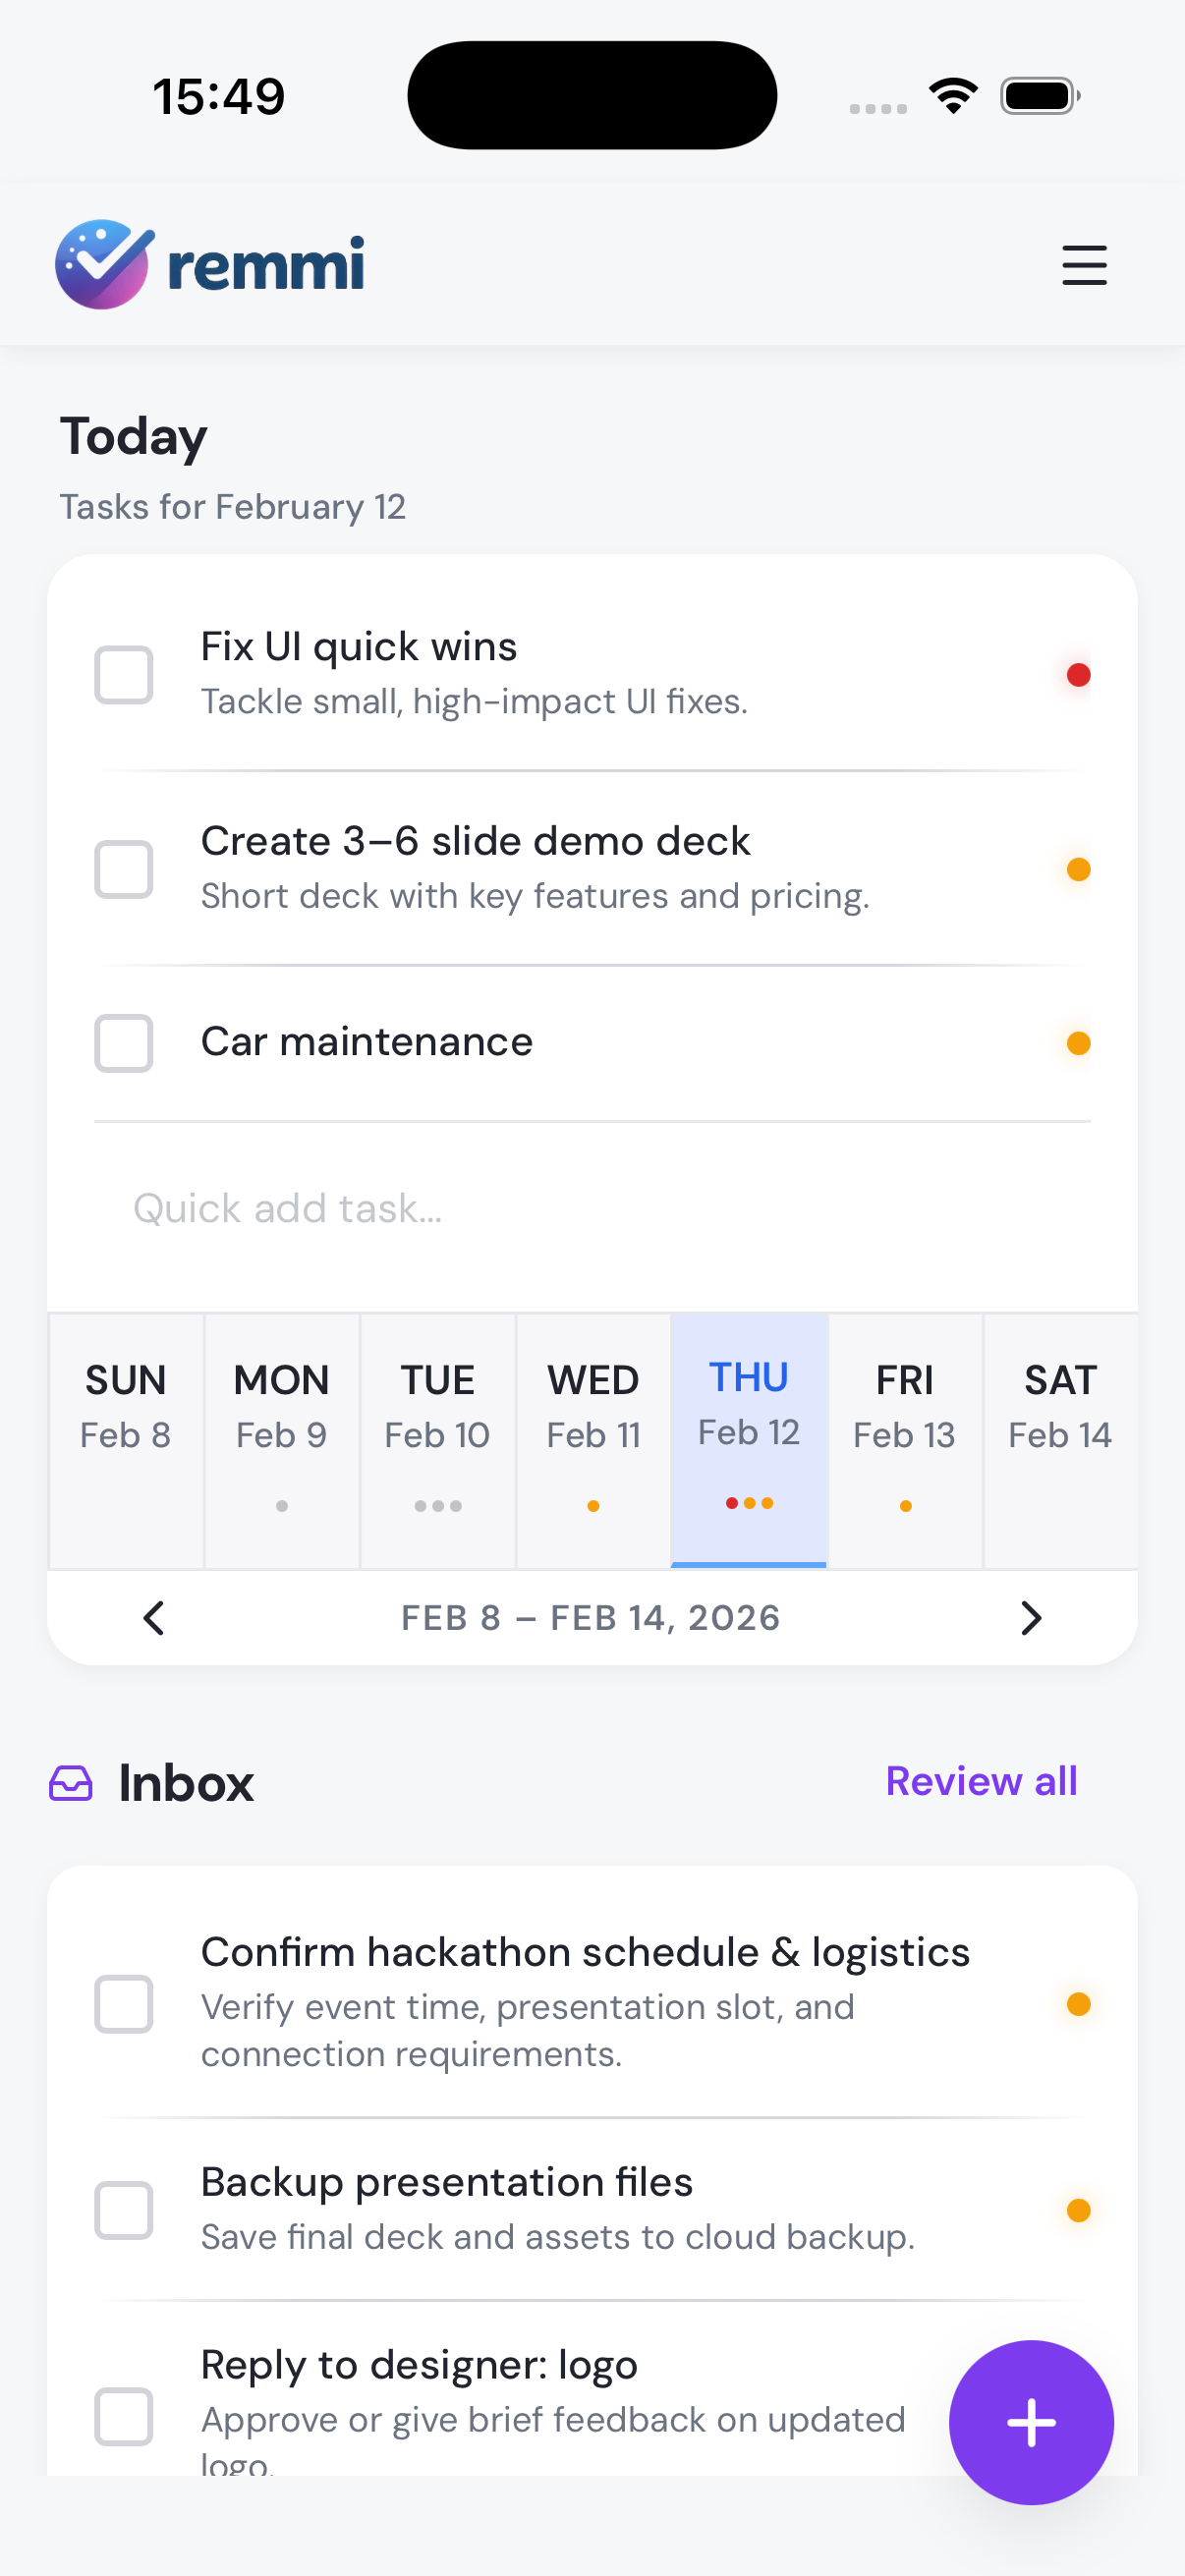Open the hamburger menu
The height and width of the screenshot is (2576, 1185).
tap(1084, 265)
